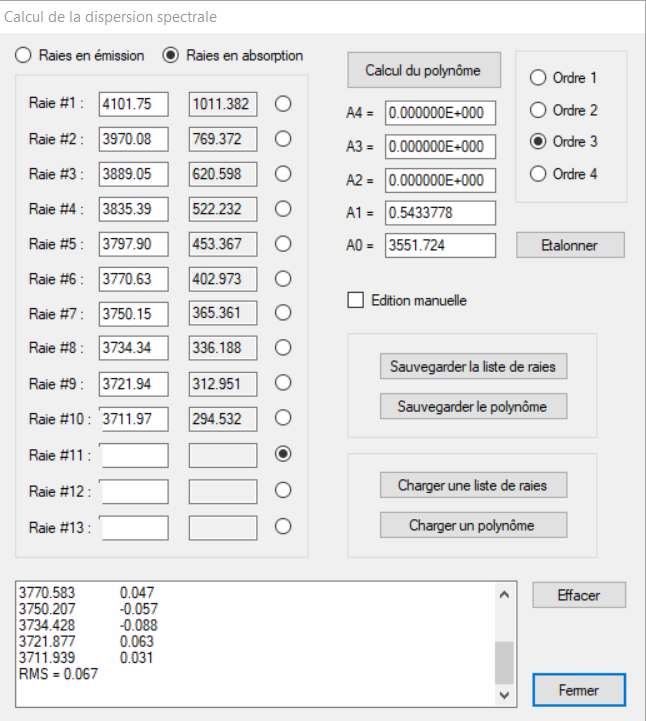Click the Calcul du polynôme button
This screenshot has height=721, width=646.
coord(423,70)
